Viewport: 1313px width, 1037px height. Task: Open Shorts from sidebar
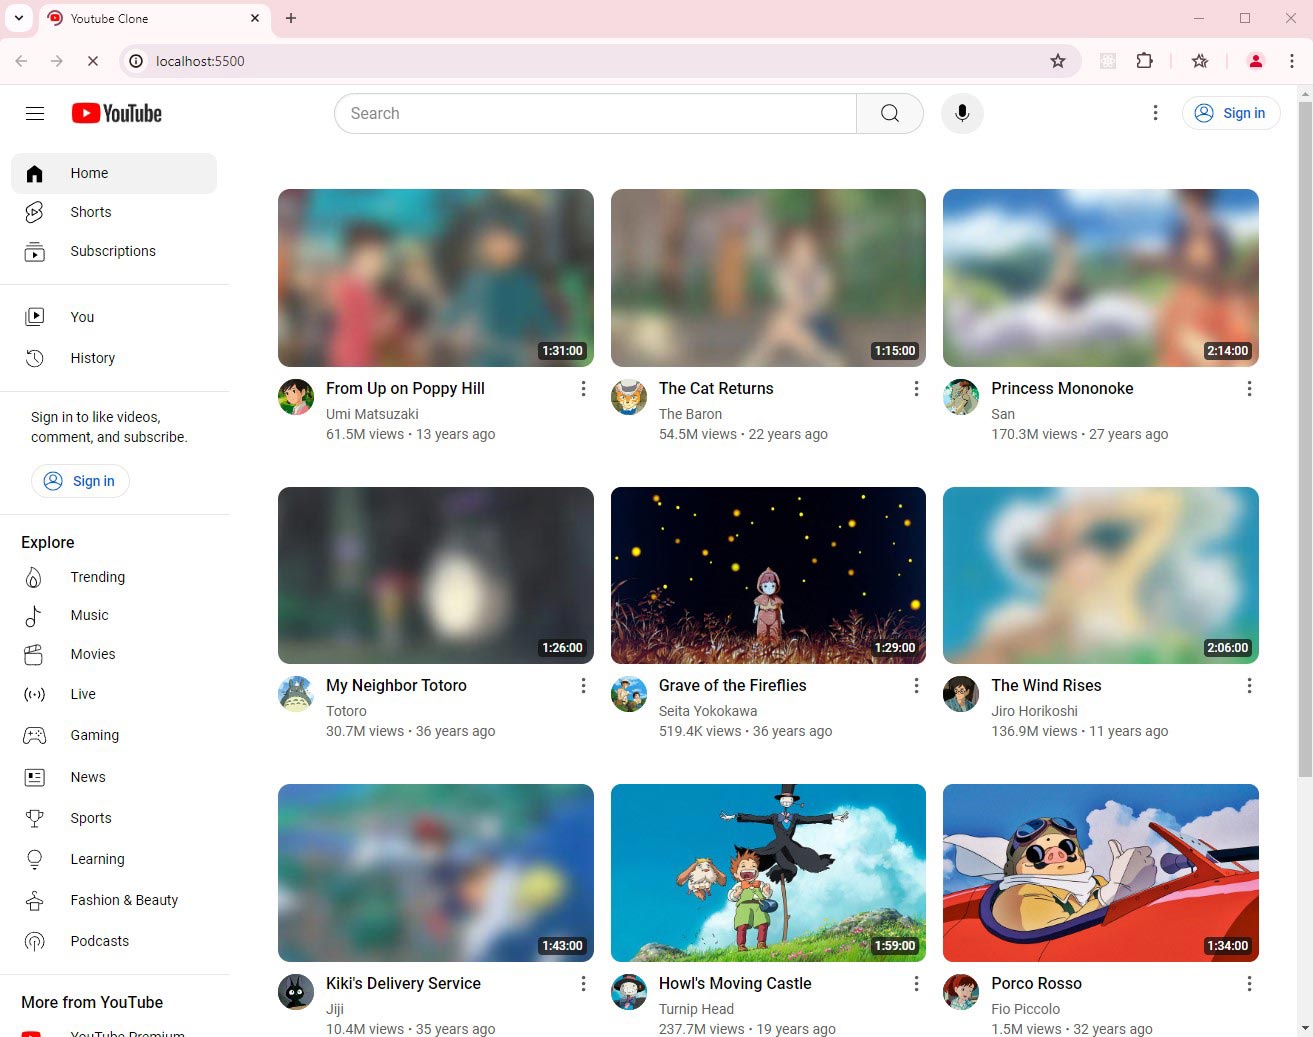(x=114, y=212)
